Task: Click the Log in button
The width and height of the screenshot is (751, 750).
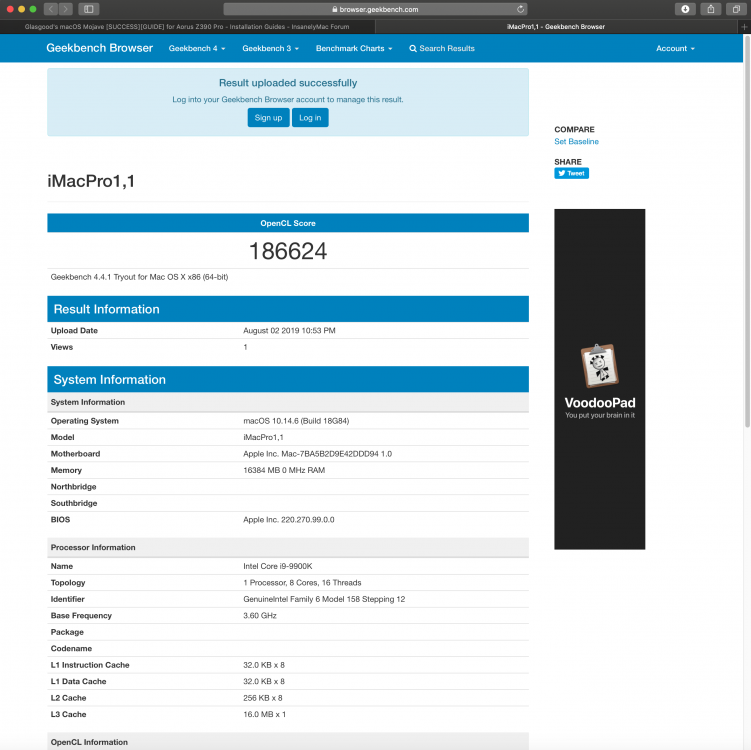Action: 310,118
